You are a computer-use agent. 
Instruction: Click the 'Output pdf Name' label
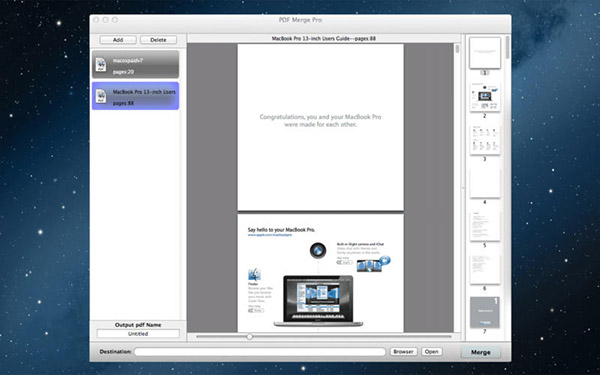click(x=138, y=325)
